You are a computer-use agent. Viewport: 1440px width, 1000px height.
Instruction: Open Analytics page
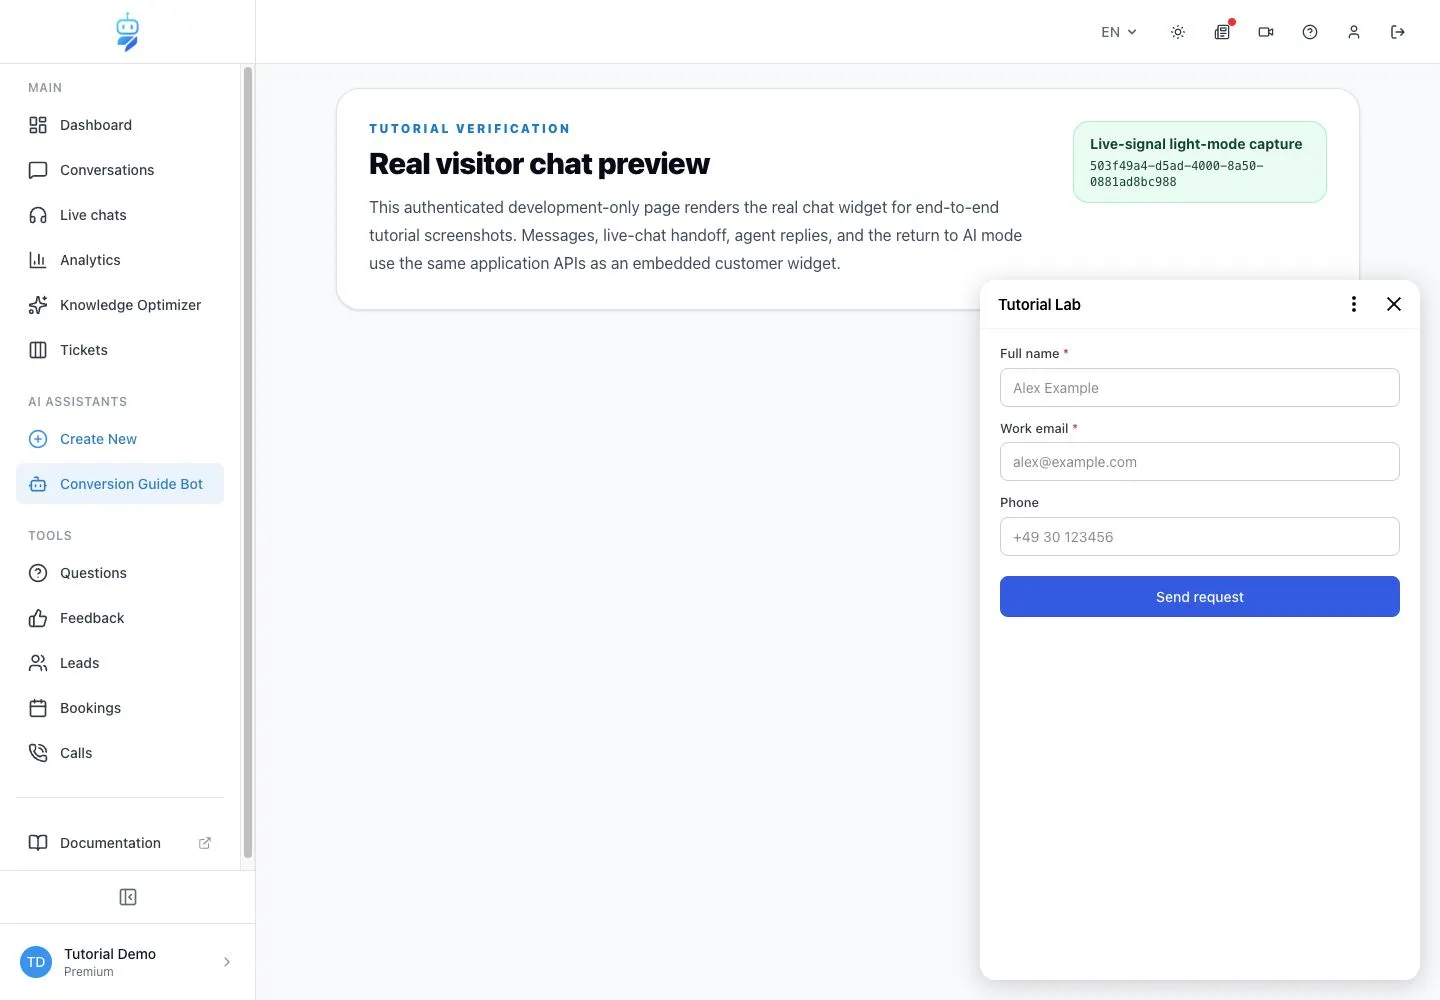pyautogui.click(x=120, y=260)
